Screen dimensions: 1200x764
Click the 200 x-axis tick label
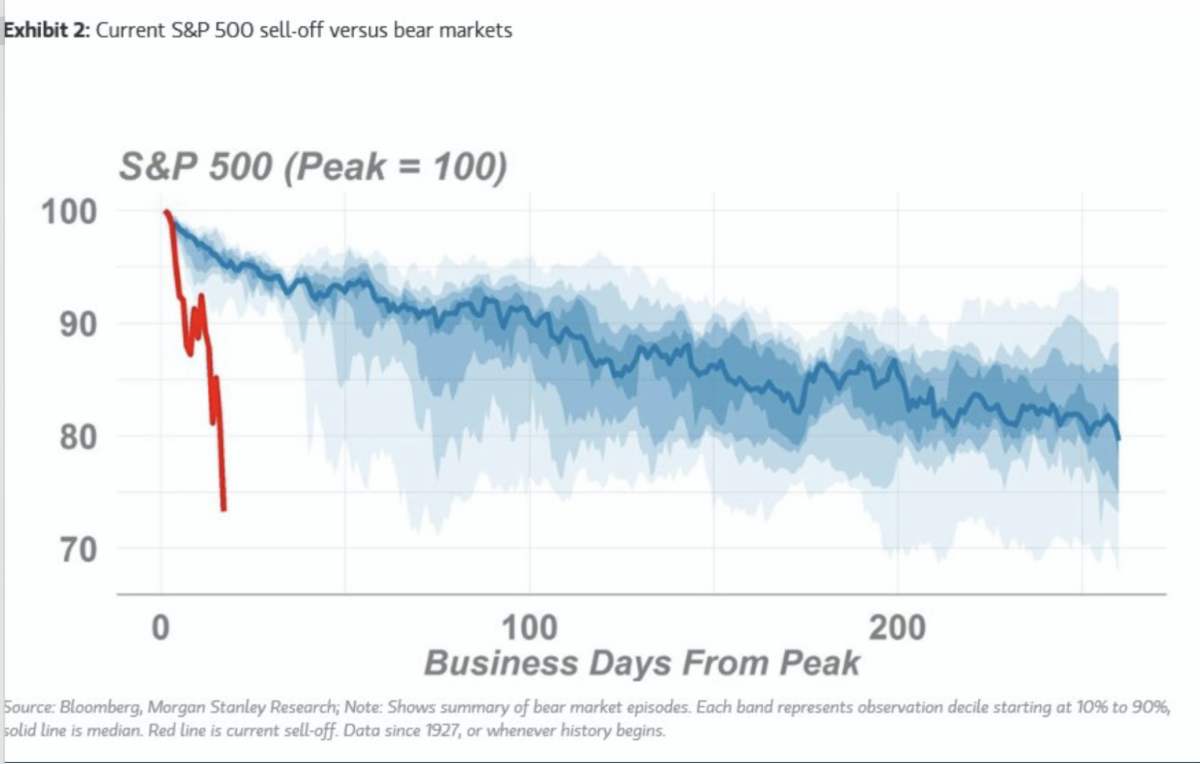[x=897, y=628]
